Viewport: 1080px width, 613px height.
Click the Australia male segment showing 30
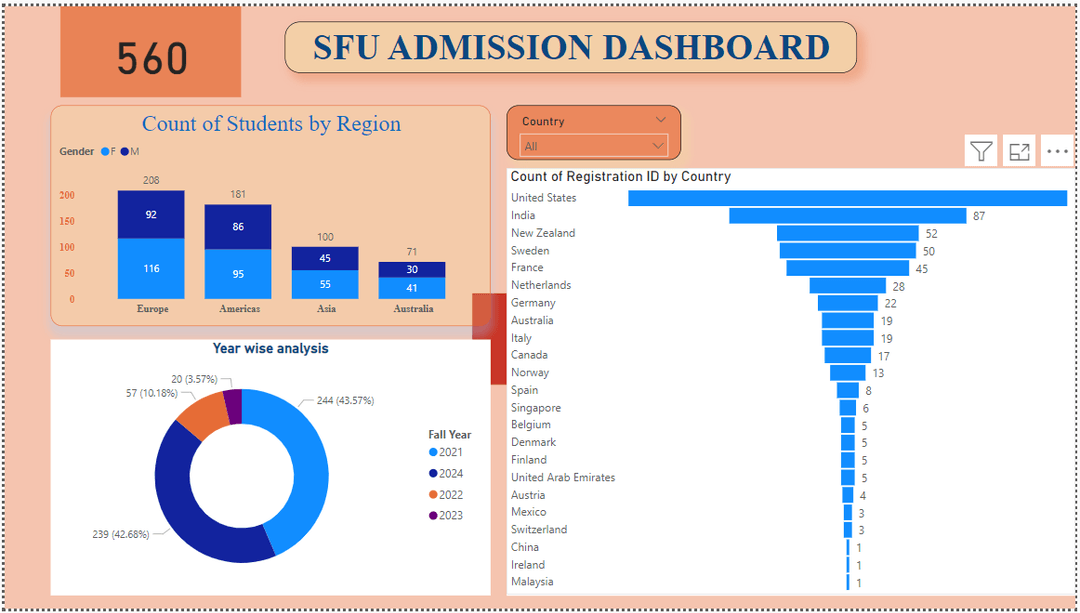point(412,270)
